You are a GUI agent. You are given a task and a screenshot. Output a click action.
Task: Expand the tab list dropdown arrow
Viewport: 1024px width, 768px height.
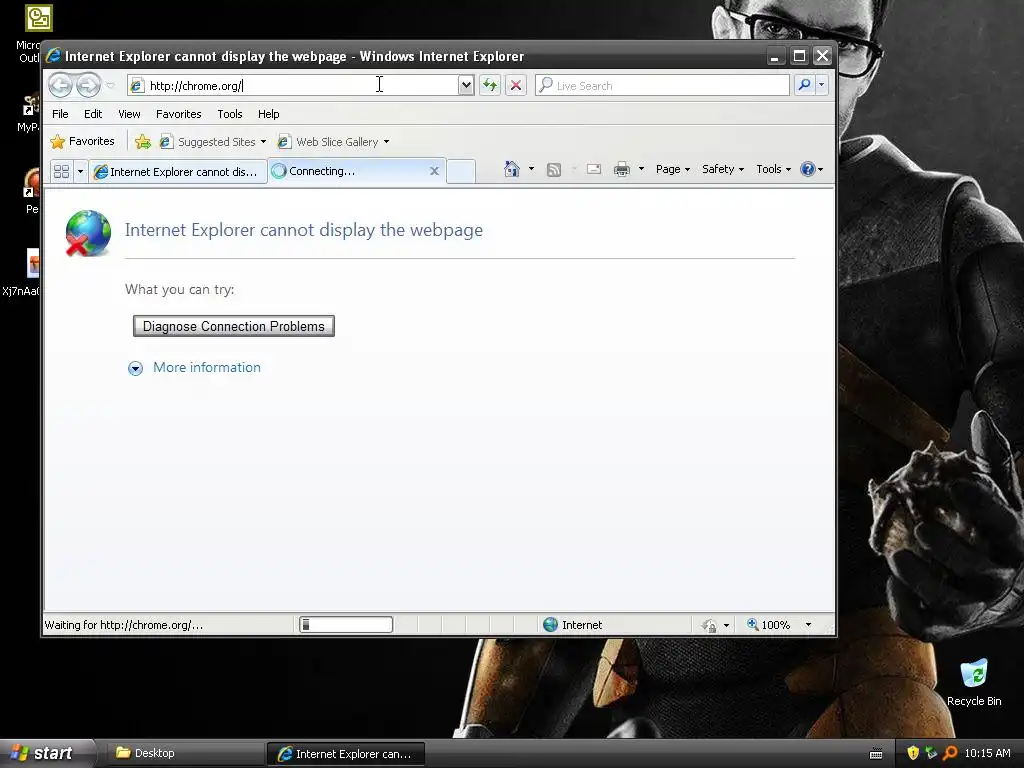click(80, 171)
